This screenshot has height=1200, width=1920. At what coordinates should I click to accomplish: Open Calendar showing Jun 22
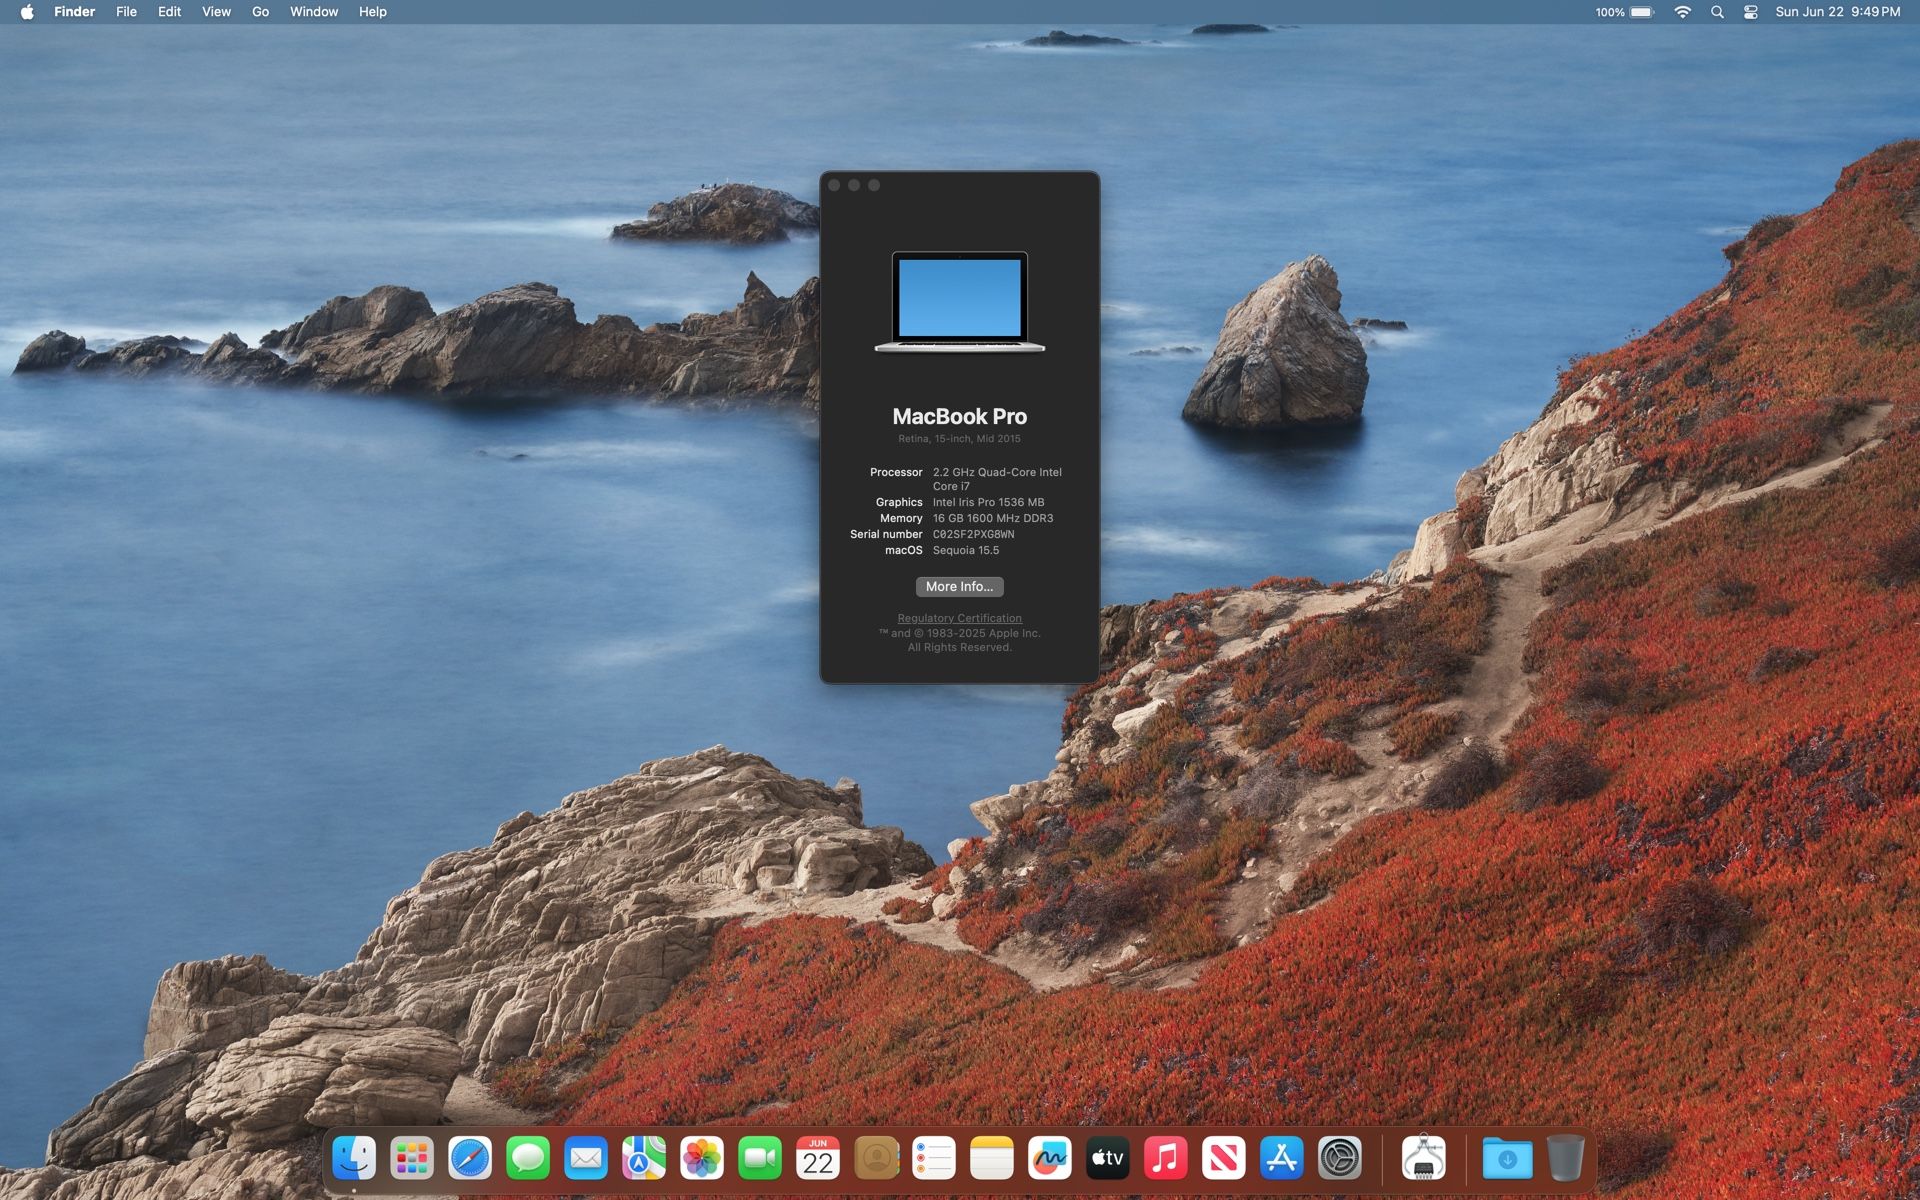click(818, 1158)
